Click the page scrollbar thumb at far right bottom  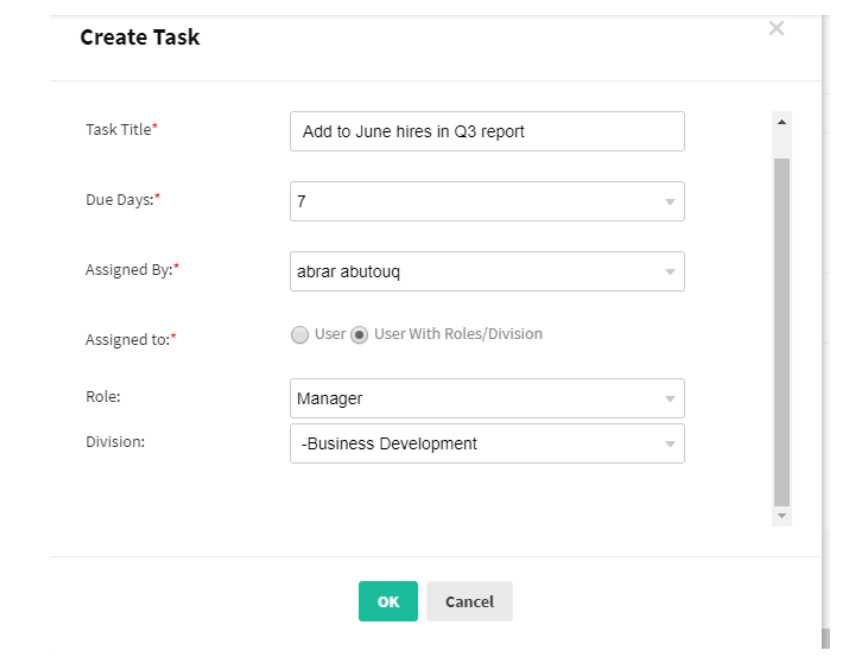click(x=825, y=638)
